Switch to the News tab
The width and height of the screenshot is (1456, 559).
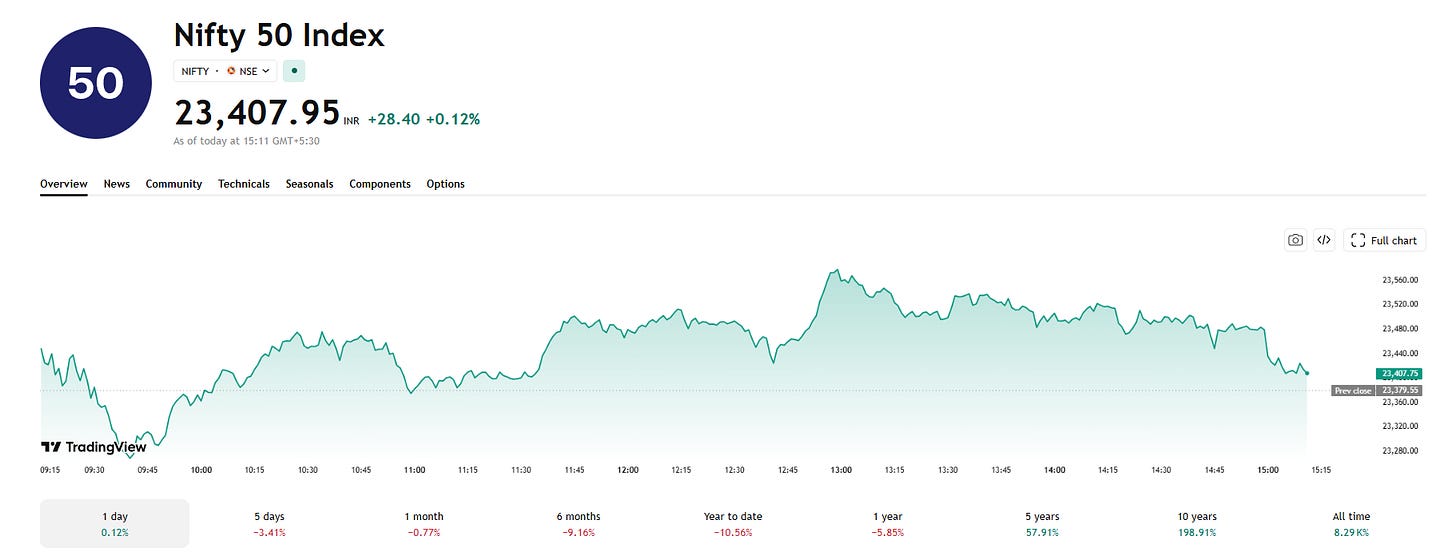pos(117,184)
